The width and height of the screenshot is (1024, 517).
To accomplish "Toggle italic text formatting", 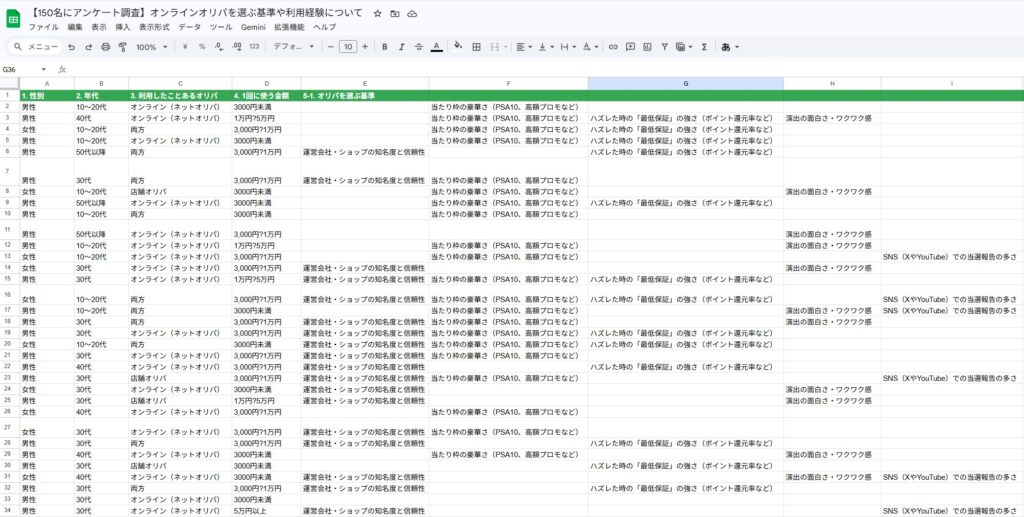I will [402, 47].
